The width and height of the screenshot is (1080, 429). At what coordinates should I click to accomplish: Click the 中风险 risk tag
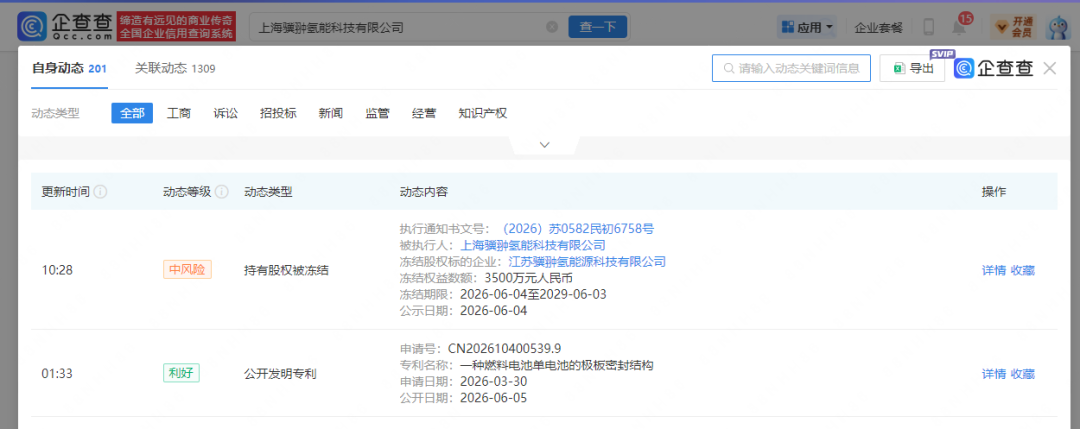tap(187, 270)
